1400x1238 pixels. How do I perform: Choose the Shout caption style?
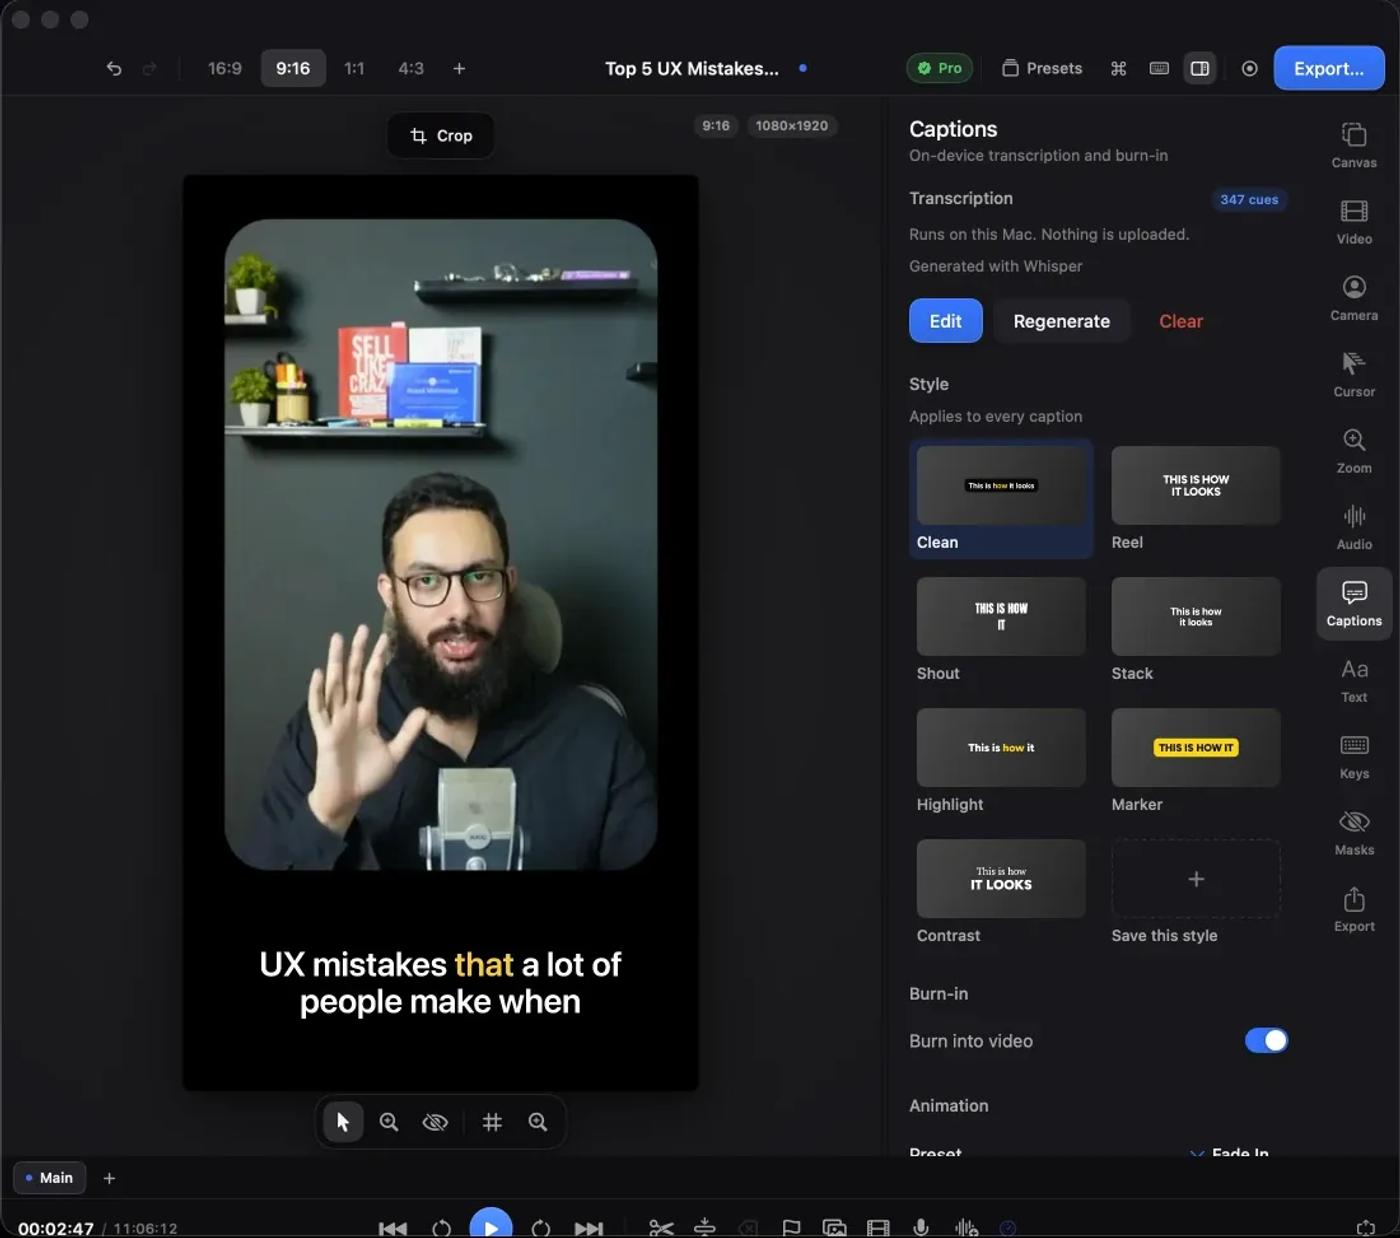coord(1000,630)
